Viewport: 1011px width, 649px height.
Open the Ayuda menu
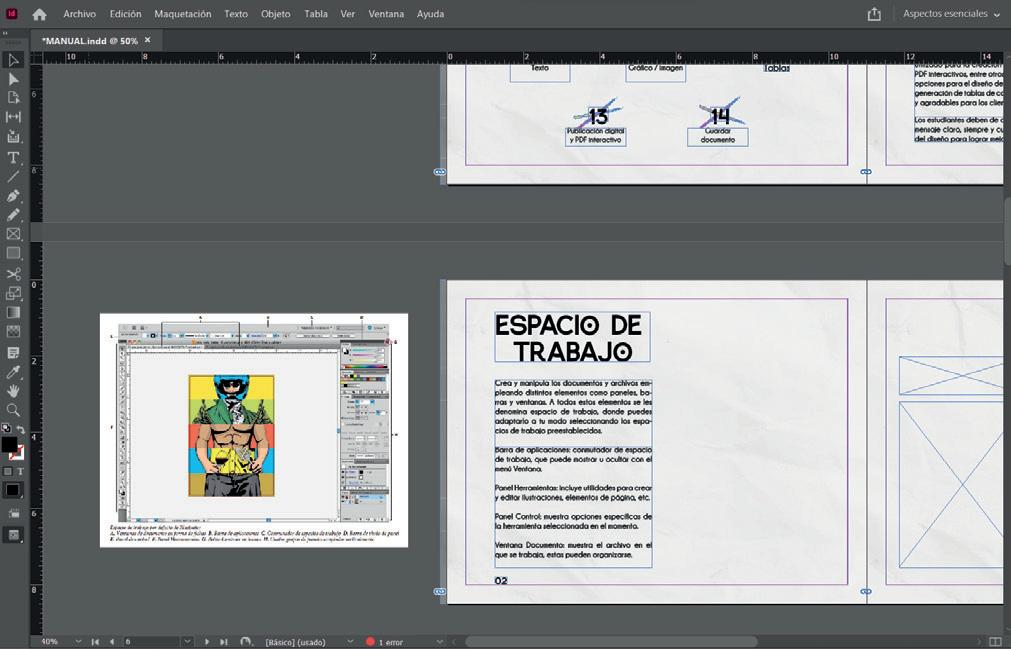tap(430, 14)
